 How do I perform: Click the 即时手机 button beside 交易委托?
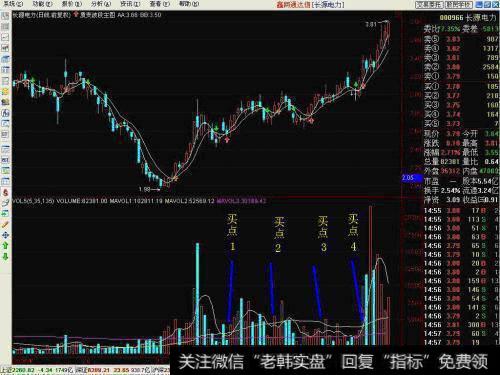pyautogui.click(x=458, y=4)
